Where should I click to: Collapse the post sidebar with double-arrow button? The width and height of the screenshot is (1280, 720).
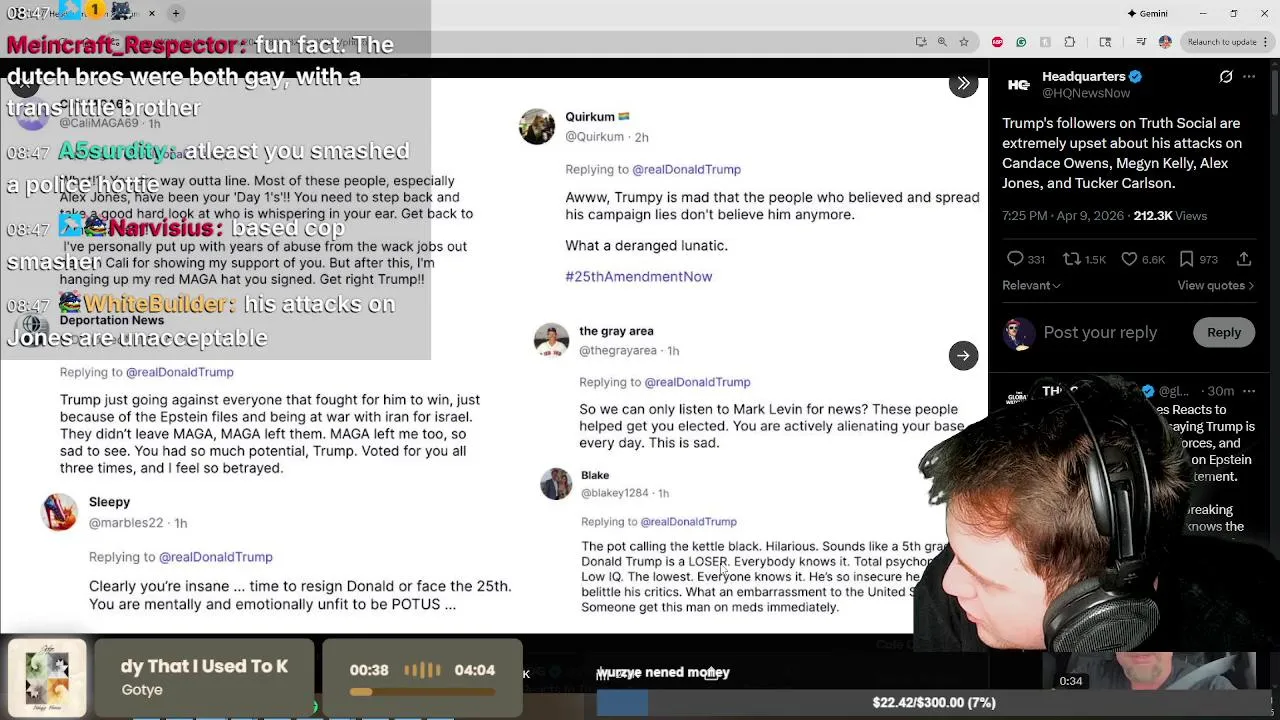point(963,84)
